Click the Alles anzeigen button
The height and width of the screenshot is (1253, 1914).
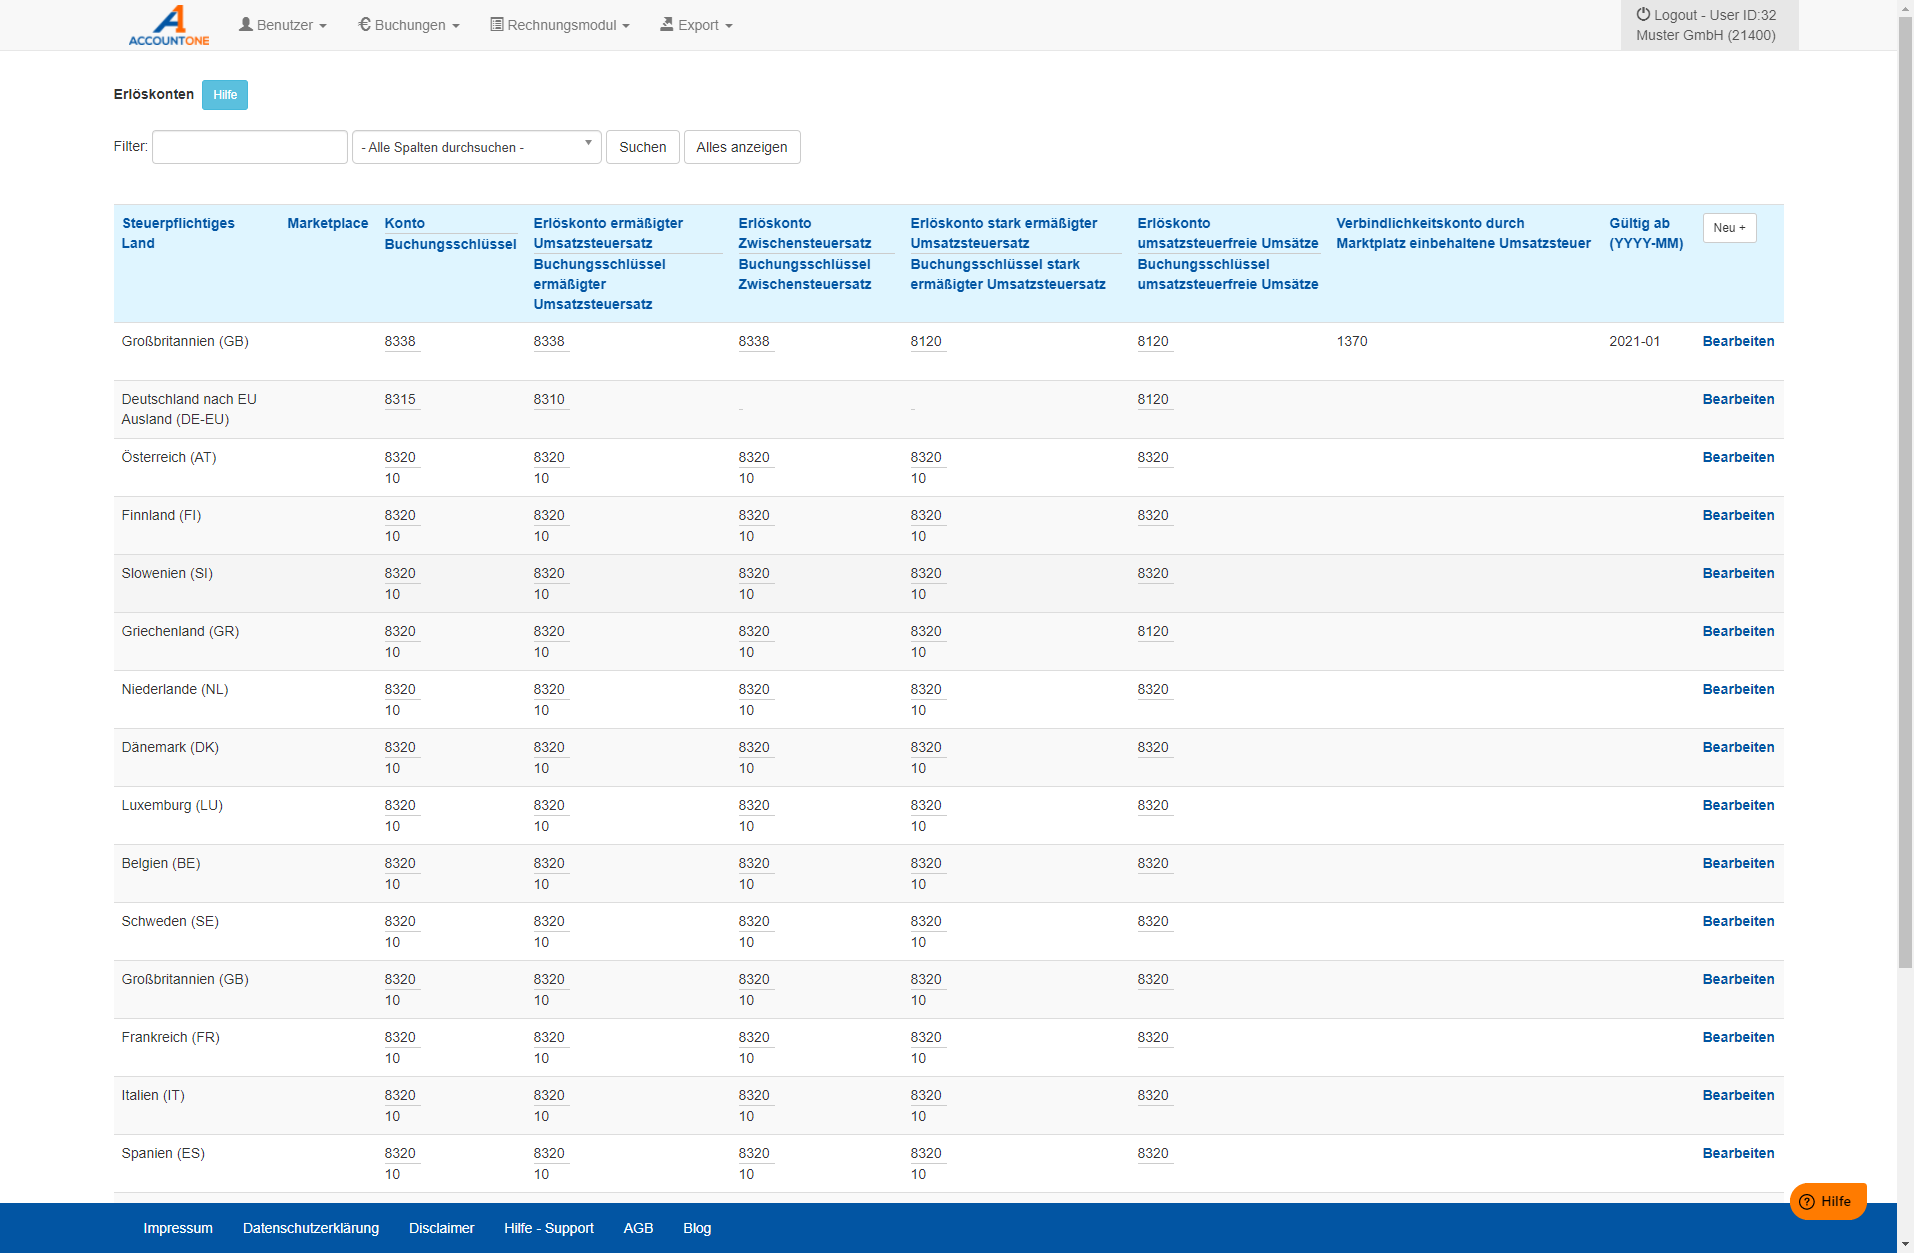[742, 147]
